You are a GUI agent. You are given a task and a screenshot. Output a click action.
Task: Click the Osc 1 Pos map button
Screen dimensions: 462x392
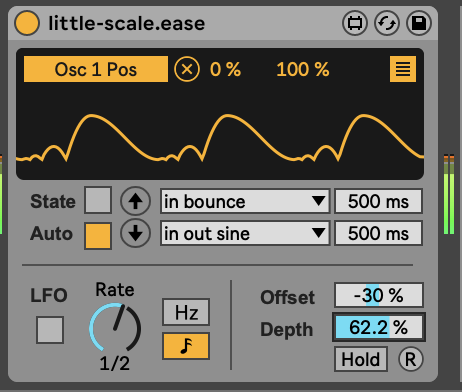coord(96,69)
